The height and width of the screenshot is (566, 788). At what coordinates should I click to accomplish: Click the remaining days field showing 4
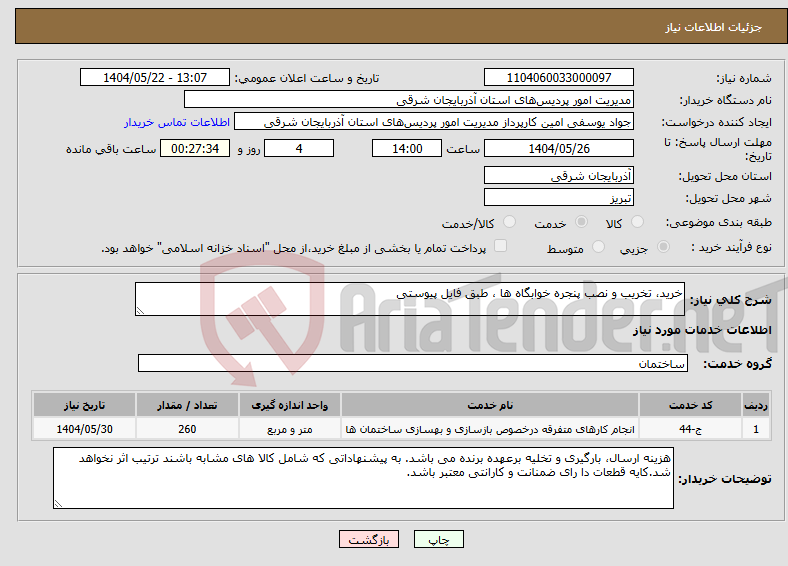click(x=299, y=148)
